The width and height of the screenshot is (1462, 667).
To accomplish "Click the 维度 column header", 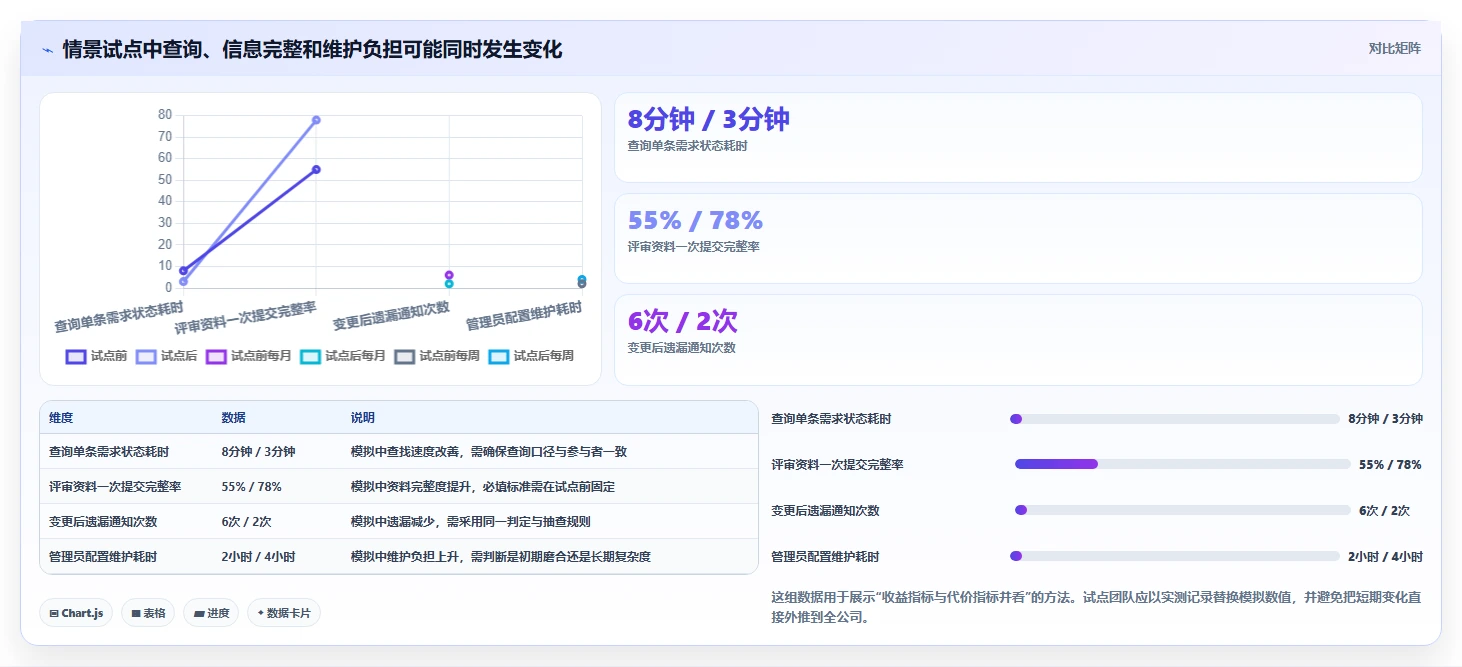I will (x=61, y=418).
